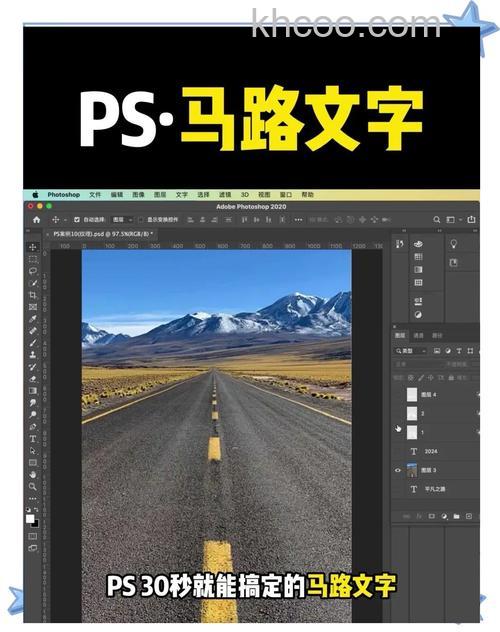Open the 文件 menu
Screen dimensions: 500x632
95,195
